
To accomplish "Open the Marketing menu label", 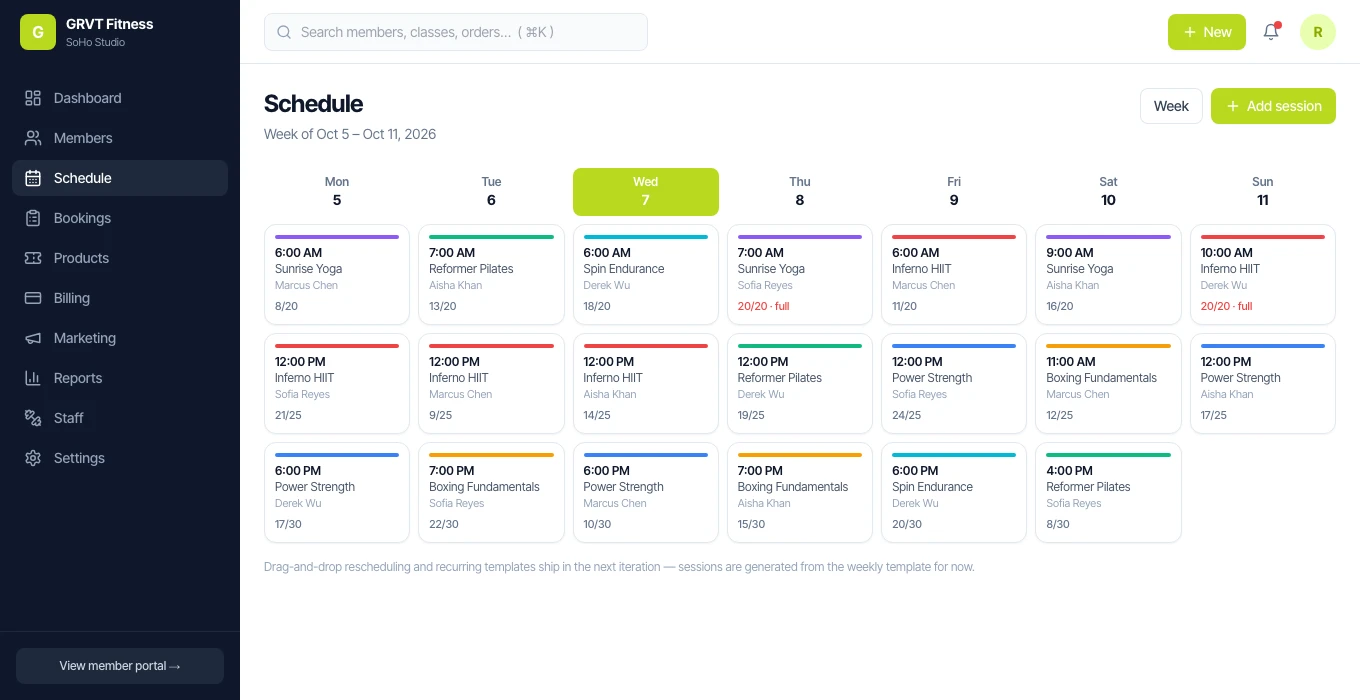I will pyautogui.click(x=85, y=338).
